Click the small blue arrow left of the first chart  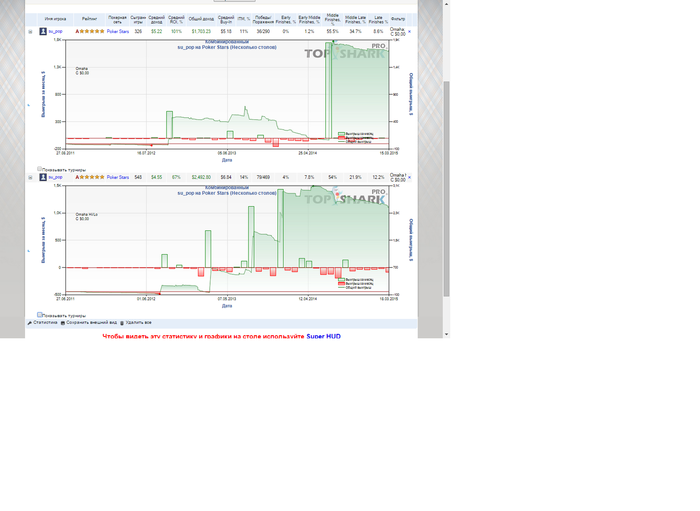[x=29, y=105]
